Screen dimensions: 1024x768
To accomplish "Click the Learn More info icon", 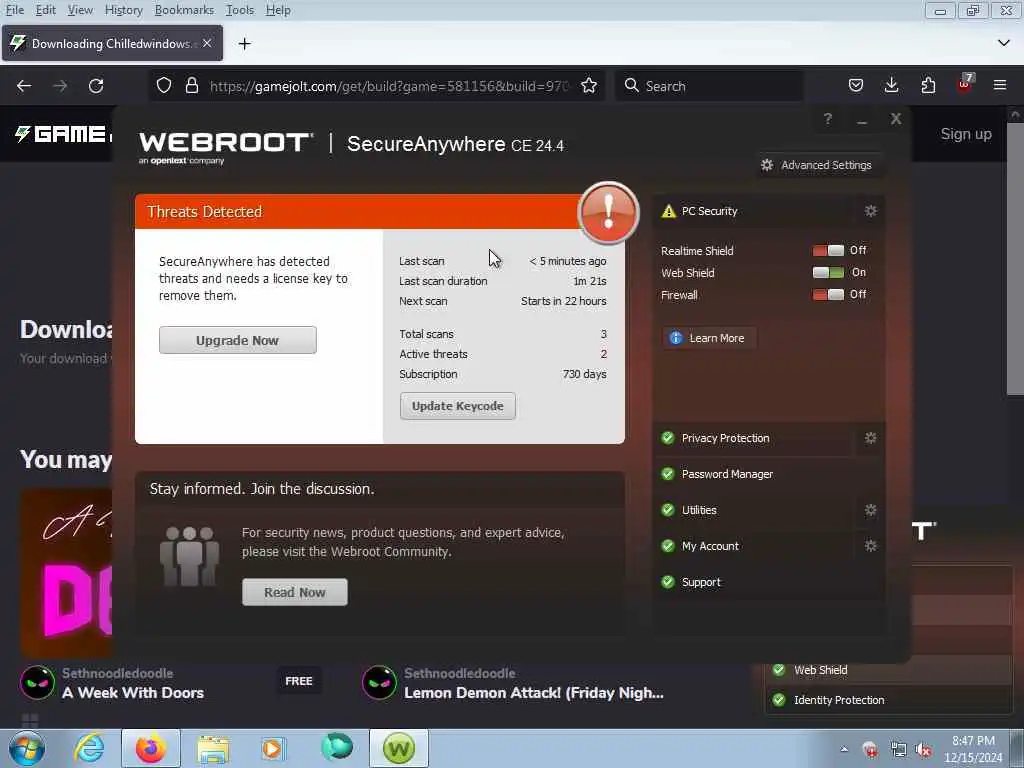I will click(676, 338).
